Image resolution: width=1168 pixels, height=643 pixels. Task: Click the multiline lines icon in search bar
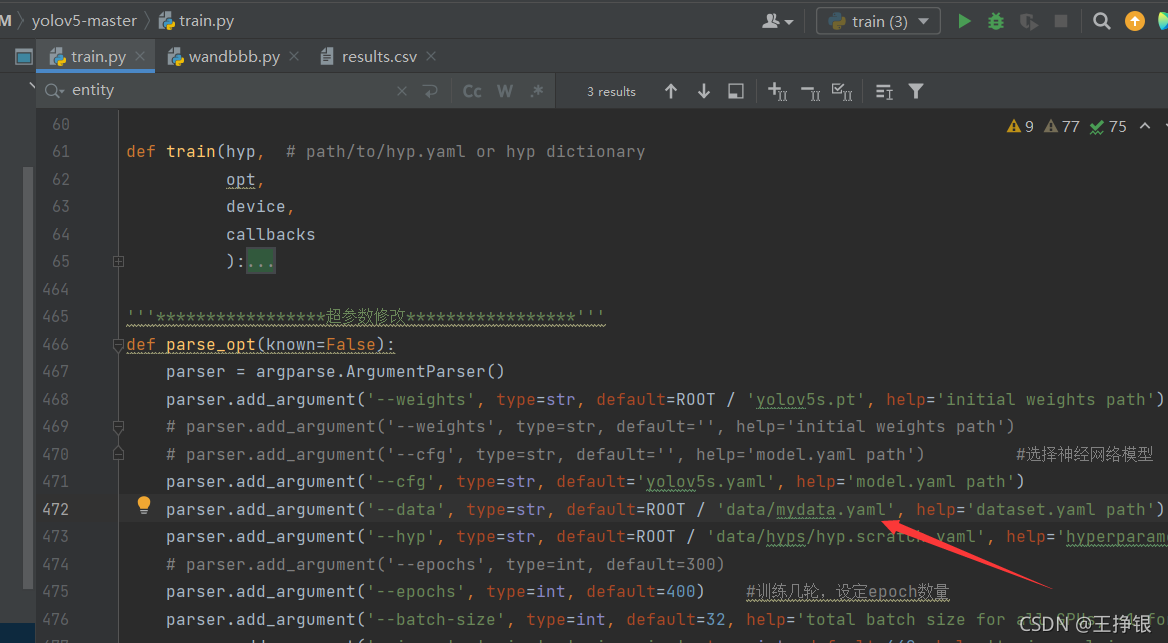(x=883, y=92)
